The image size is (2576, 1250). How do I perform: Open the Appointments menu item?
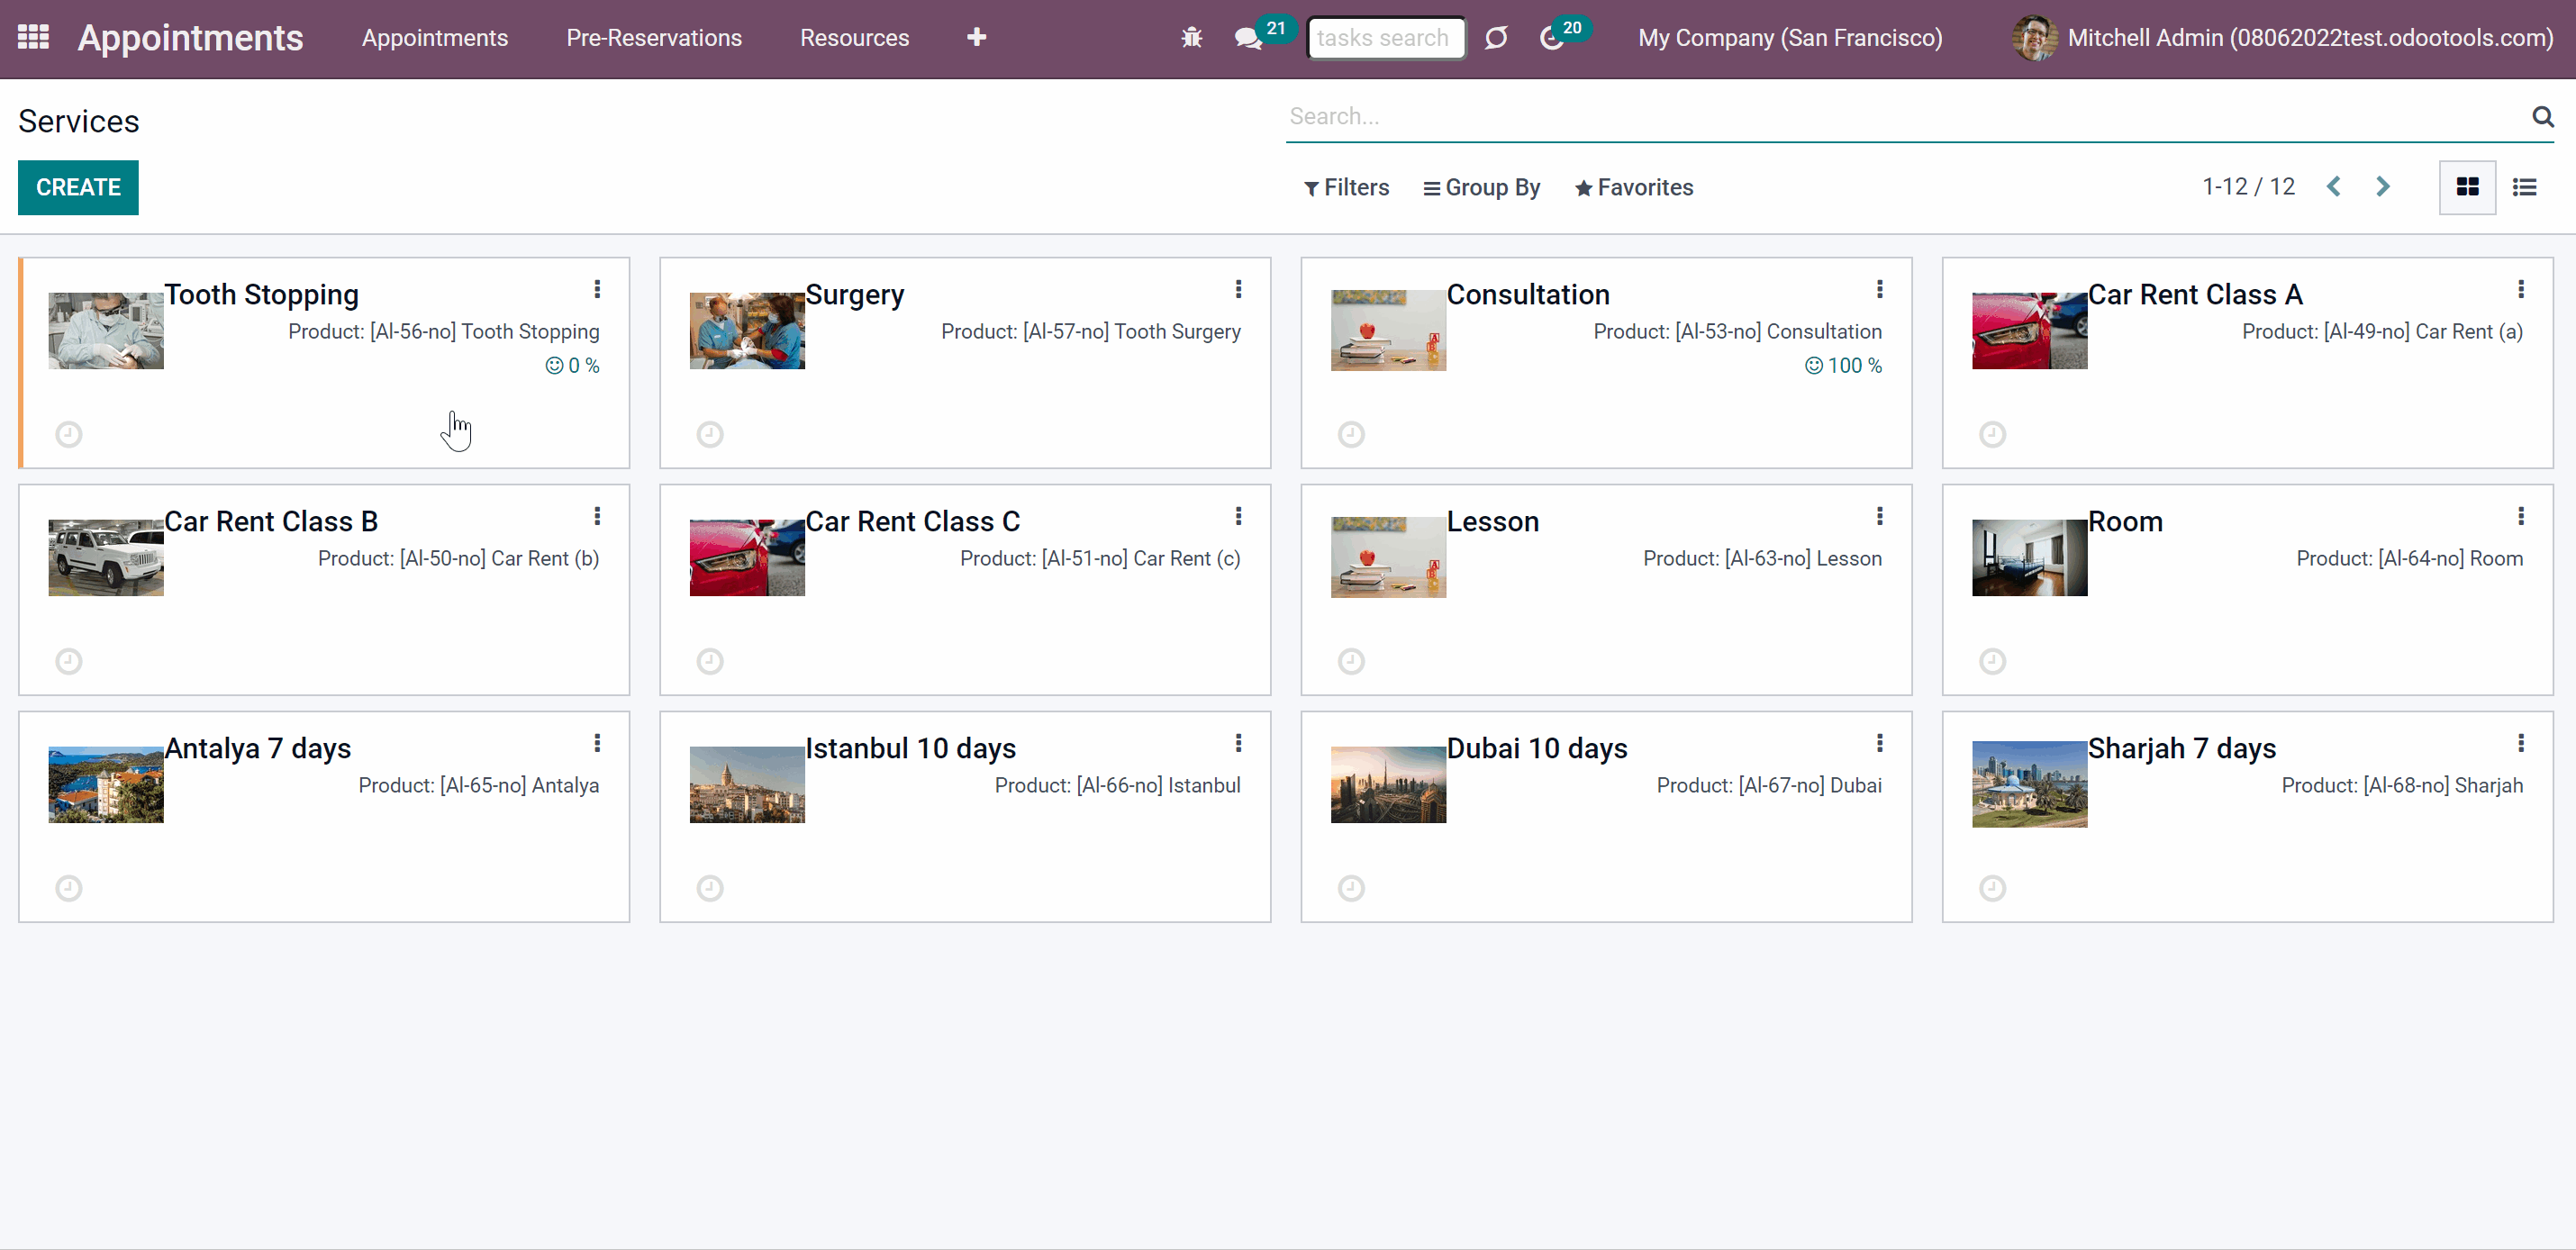(x=435, y=38)
